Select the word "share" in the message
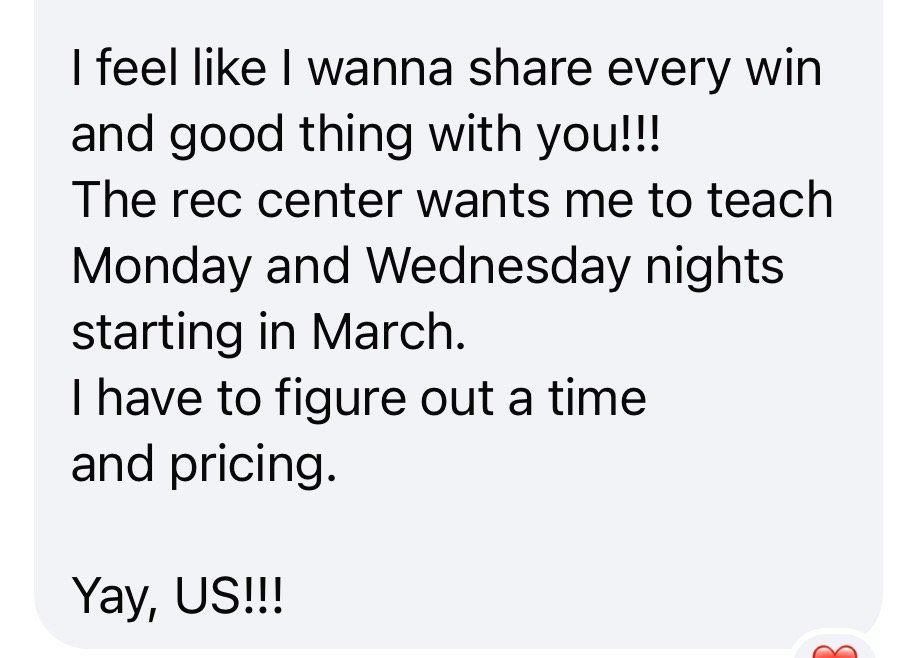The image size is (904, 658). click(530, 67)
